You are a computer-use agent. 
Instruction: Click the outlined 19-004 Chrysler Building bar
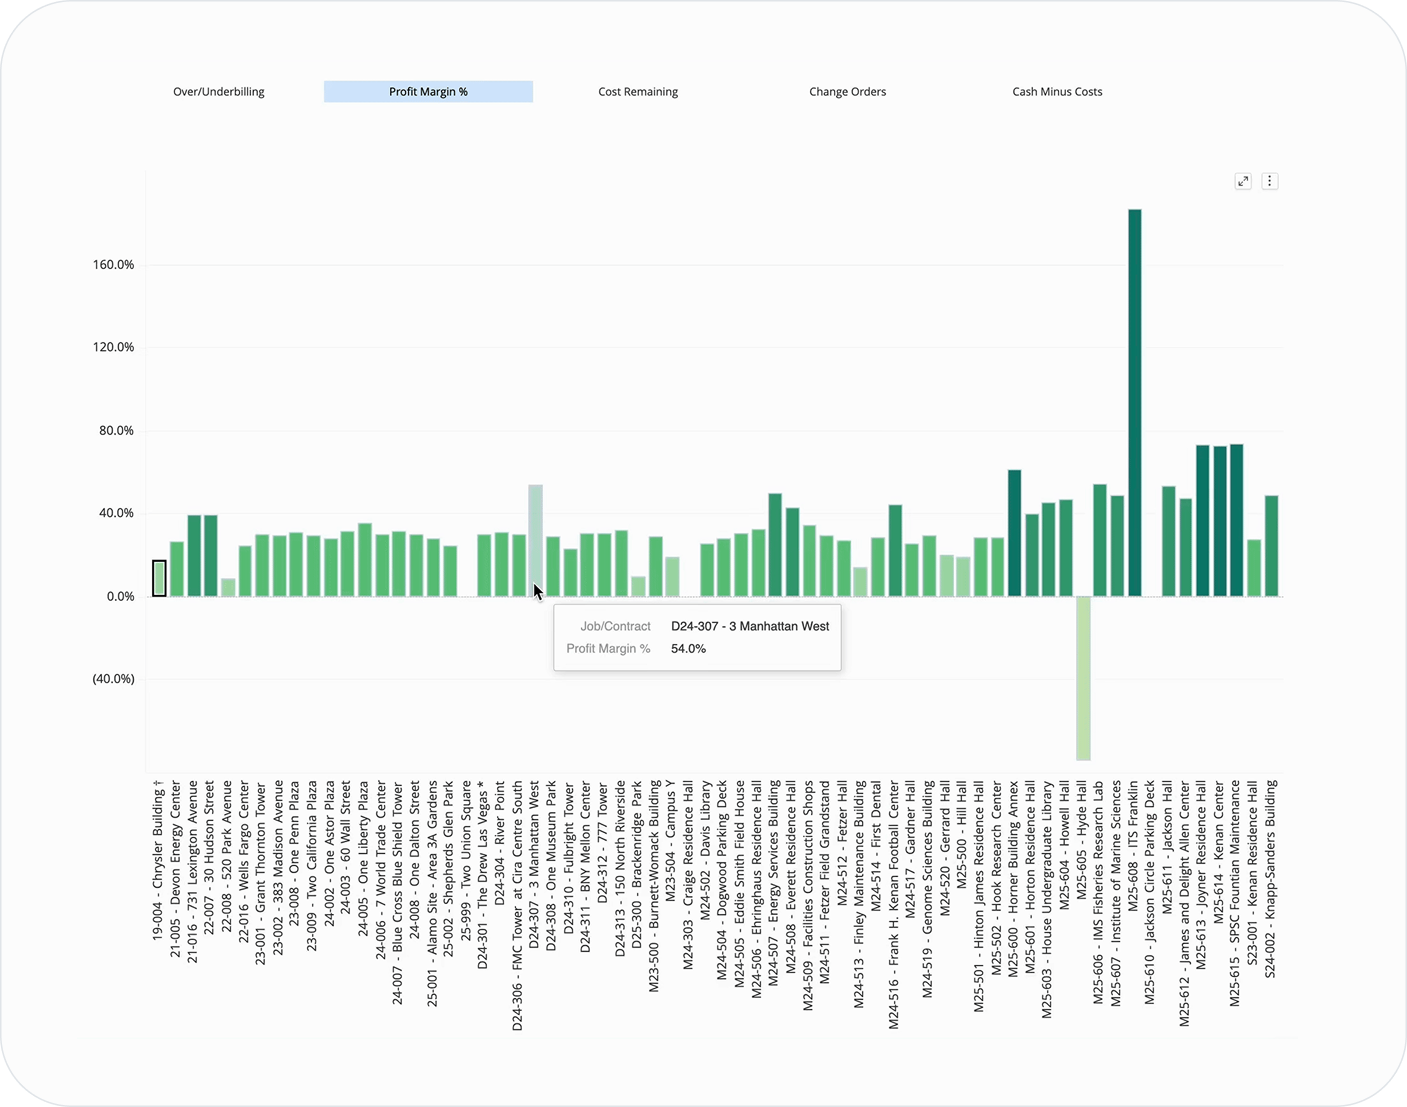159,579
